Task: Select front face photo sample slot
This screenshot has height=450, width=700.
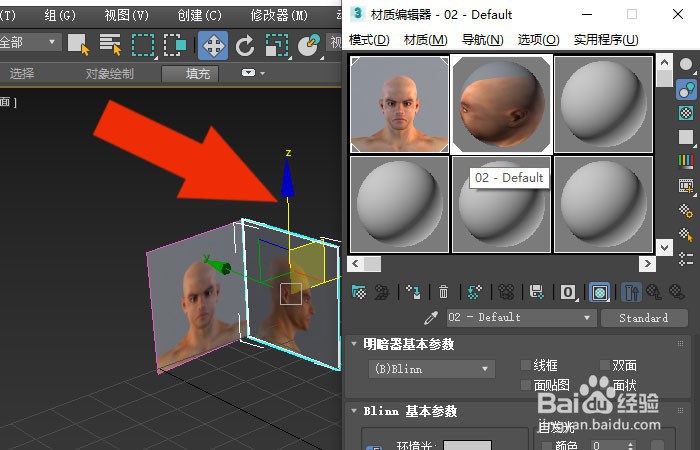Action: pyautogui.click(x=400, y=104)
